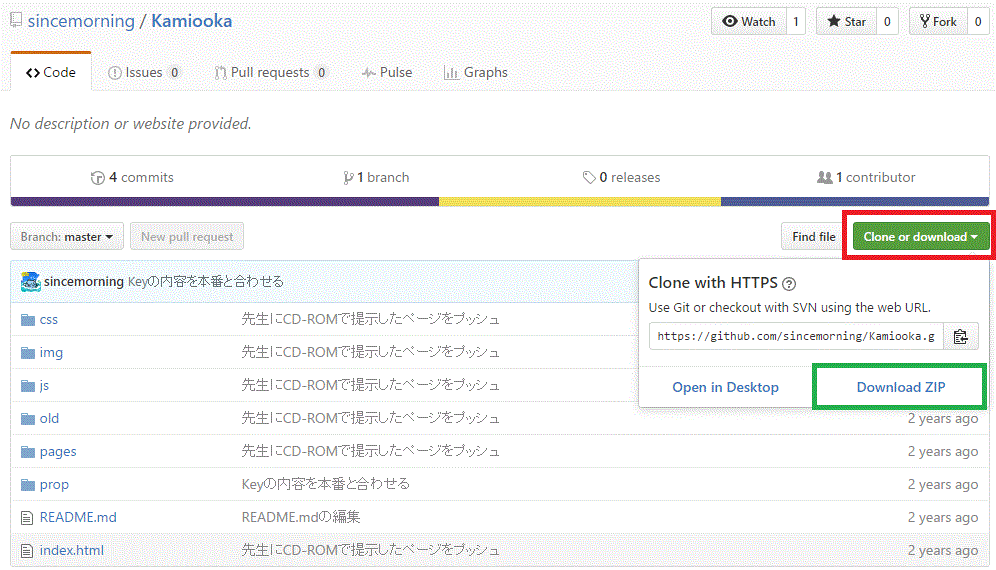The image size is (996, 570).
Task: Open the watchers count 1
Action: (x=796, y=22)
